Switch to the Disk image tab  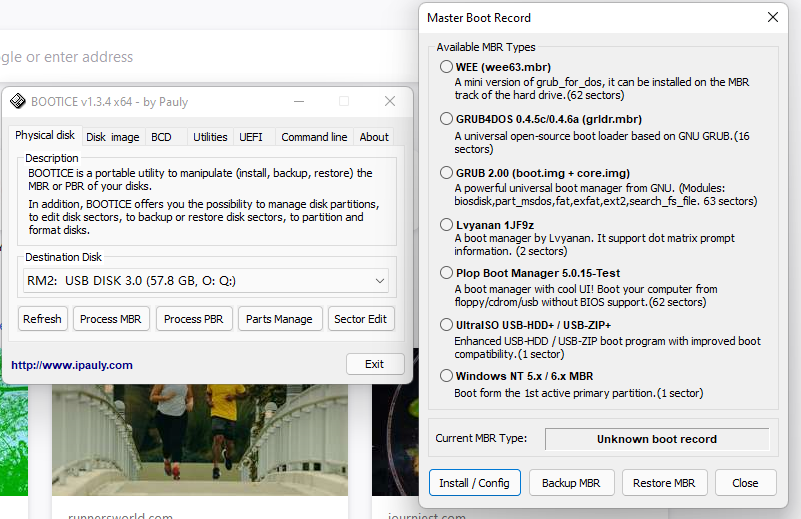[113, 137]
